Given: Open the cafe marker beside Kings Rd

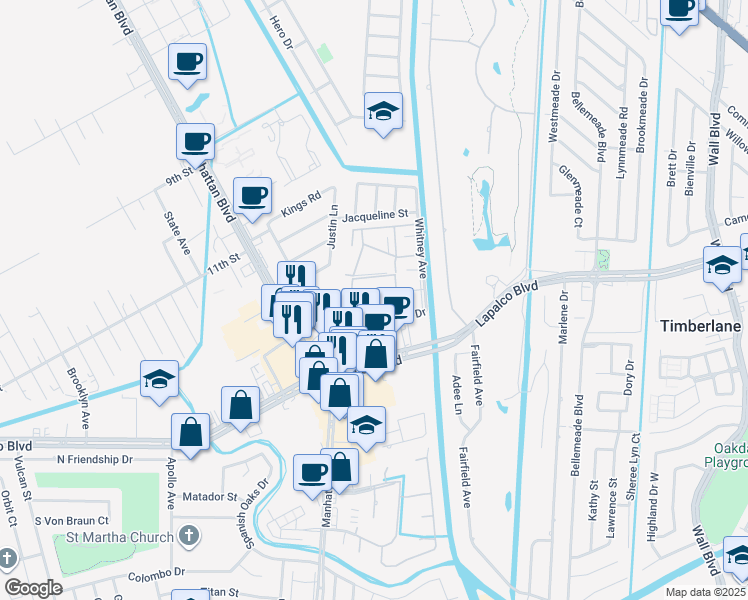Looking at the screenshot, I should tap(252, 195).
